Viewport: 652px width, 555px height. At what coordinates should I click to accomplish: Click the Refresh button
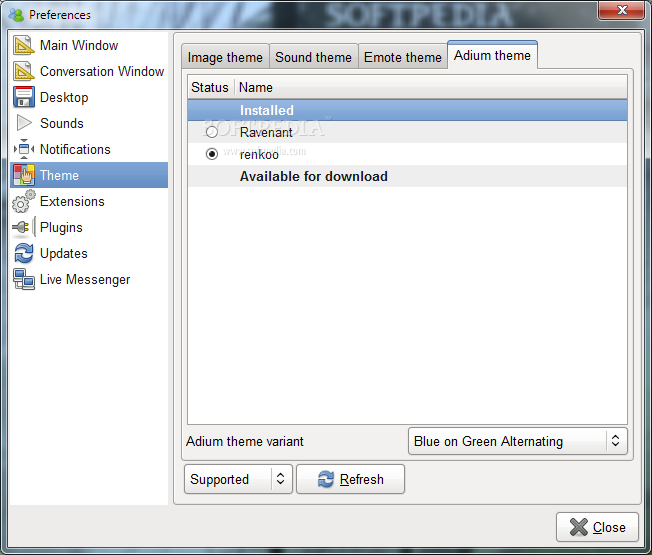pos(350,479)
